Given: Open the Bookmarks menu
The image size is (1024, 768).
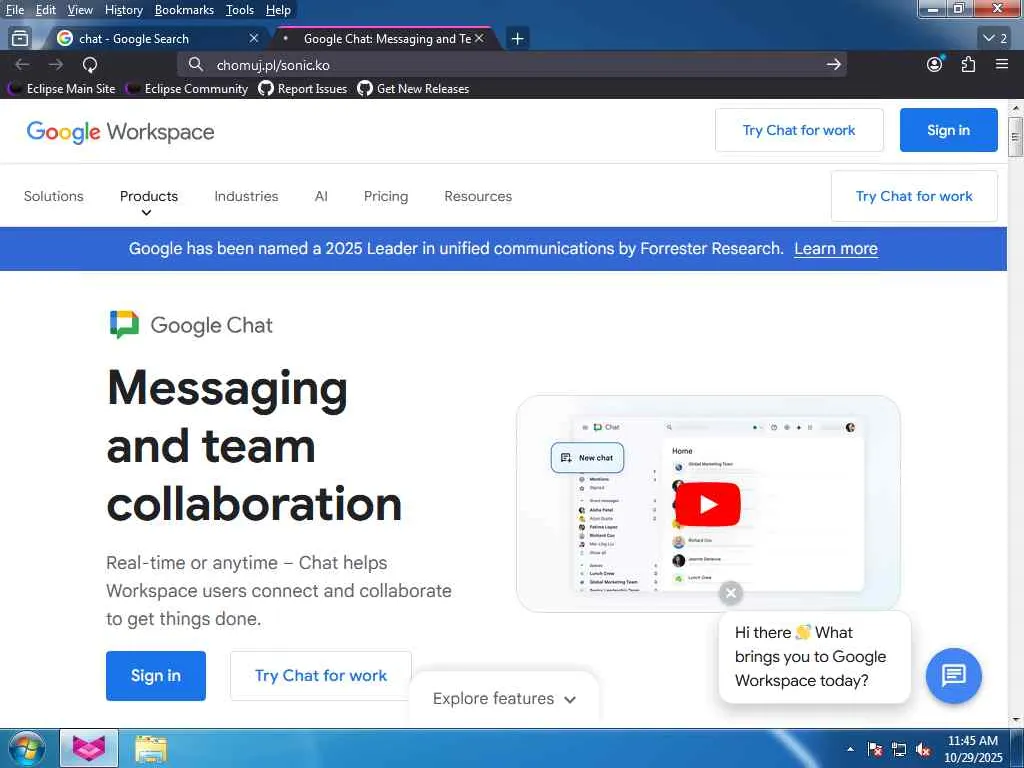Looking at the screenshot, I should pos(184,10).
